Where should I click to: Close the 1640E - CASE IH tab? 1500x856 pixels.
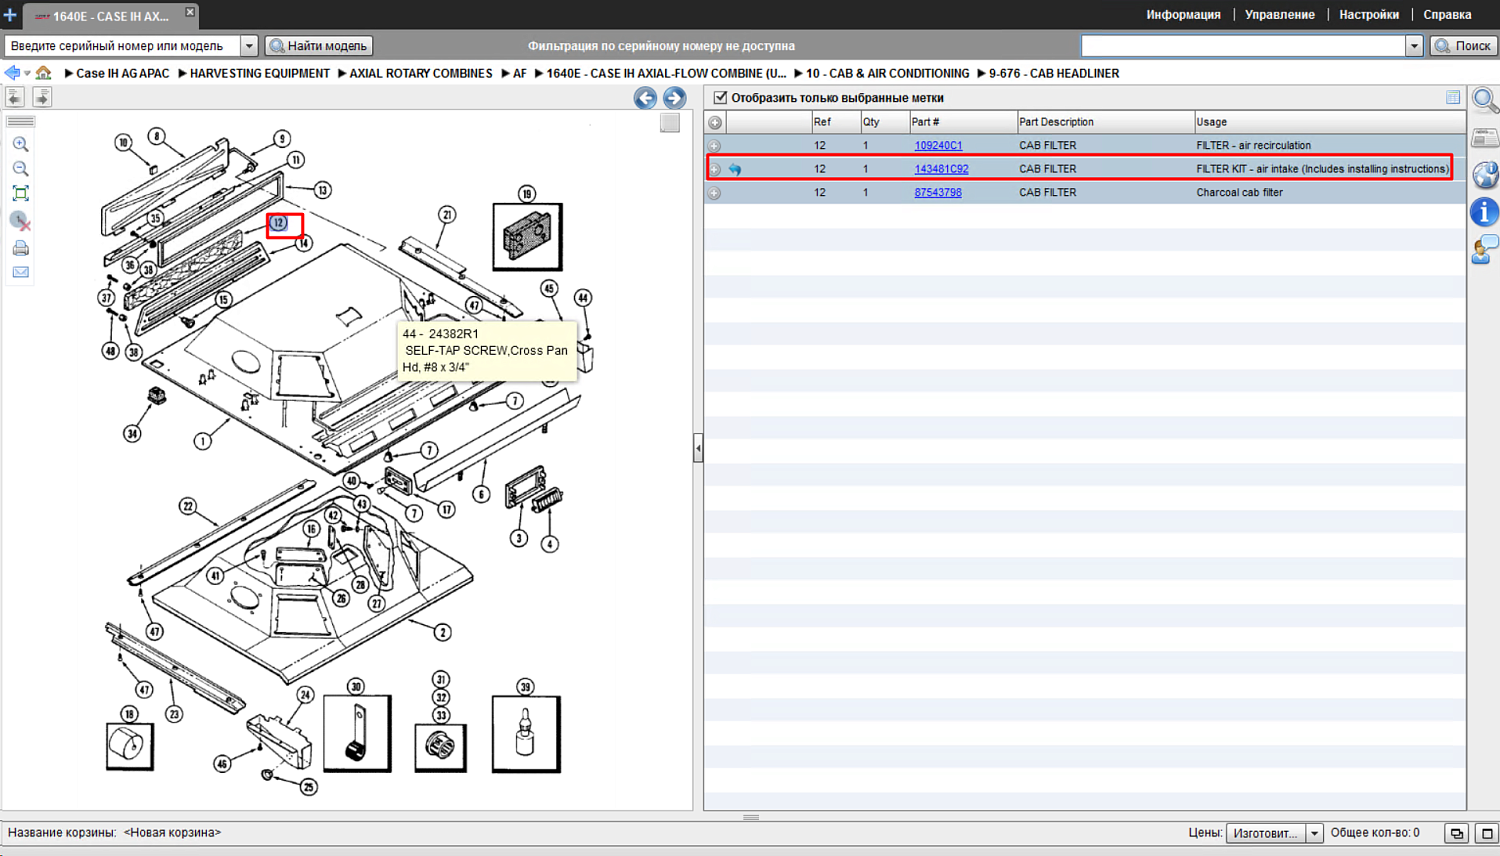pos(190,12)
